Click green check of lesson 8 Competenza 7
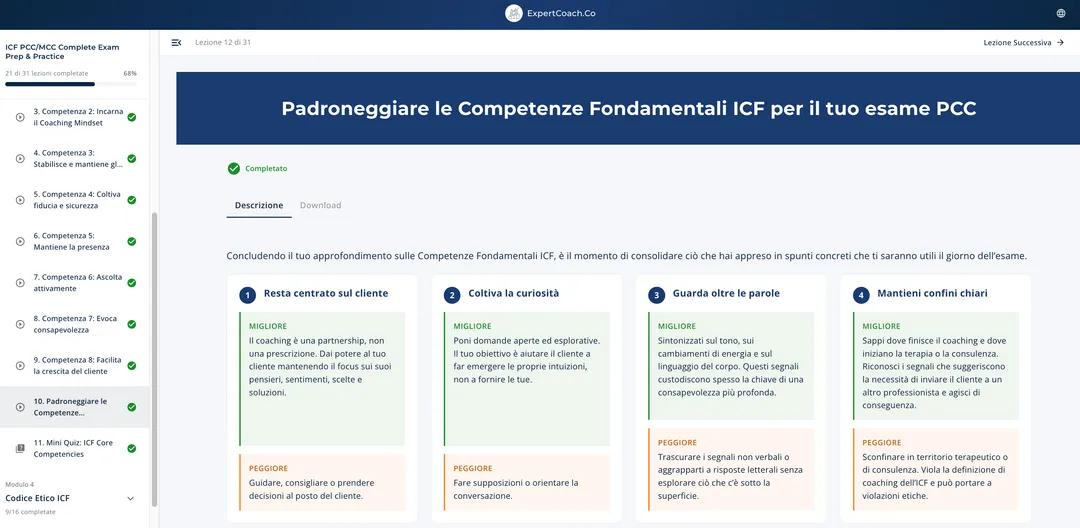 pos(132,324)
